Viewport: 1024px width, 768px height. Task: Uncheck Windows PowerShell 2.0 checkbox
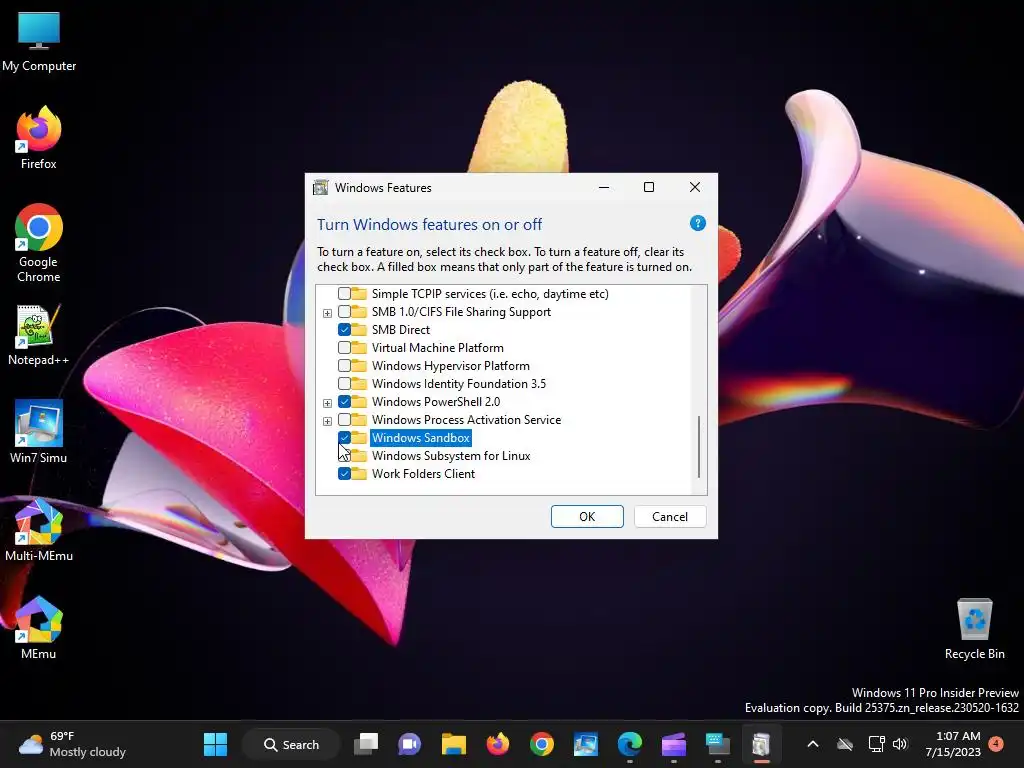click(x=344, y=402)
